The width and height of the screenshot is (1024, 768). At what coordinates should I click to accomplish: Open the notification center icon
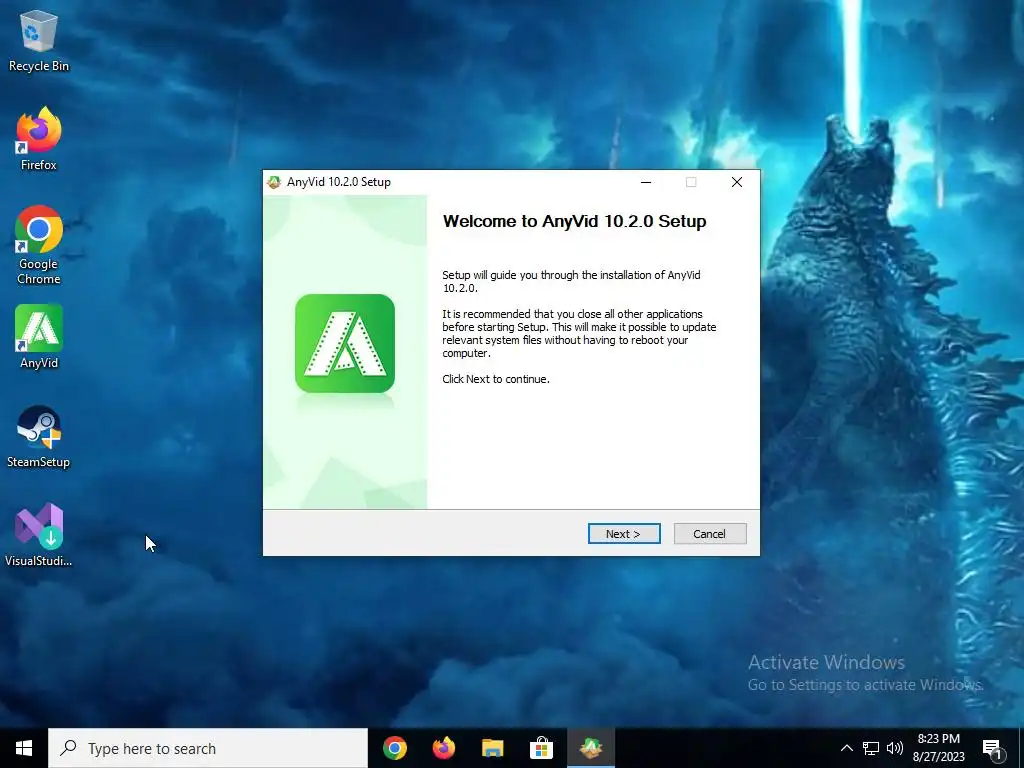992,749
